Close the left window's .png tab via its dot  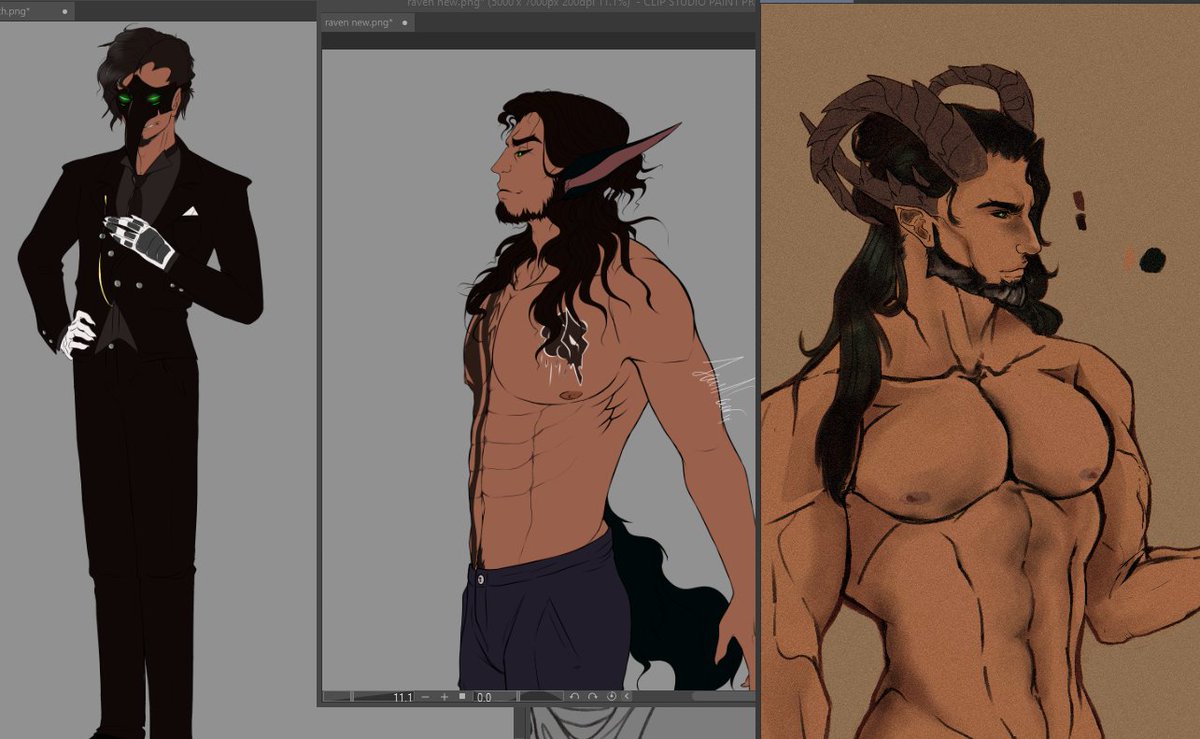pos(66,11)
